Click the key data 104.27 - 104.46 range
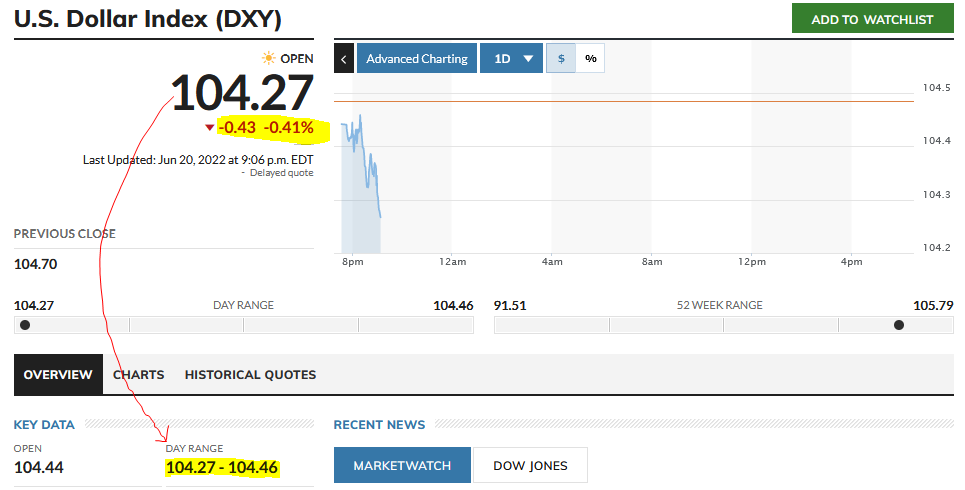The image size is (965, 490). tap(222, 467)
